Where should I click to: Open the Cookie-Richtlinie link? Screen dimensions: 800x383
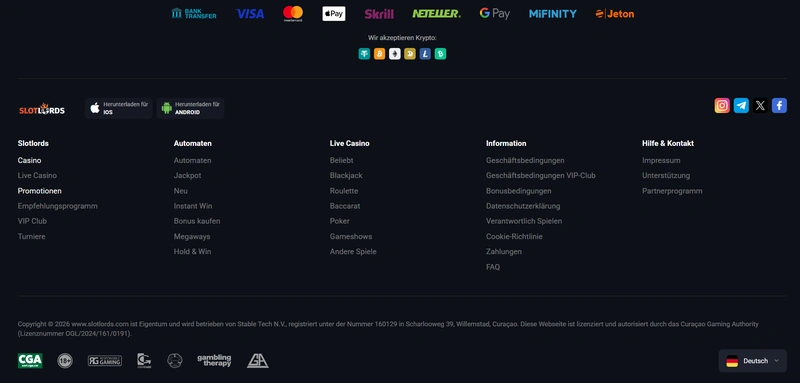click(514, 237)
